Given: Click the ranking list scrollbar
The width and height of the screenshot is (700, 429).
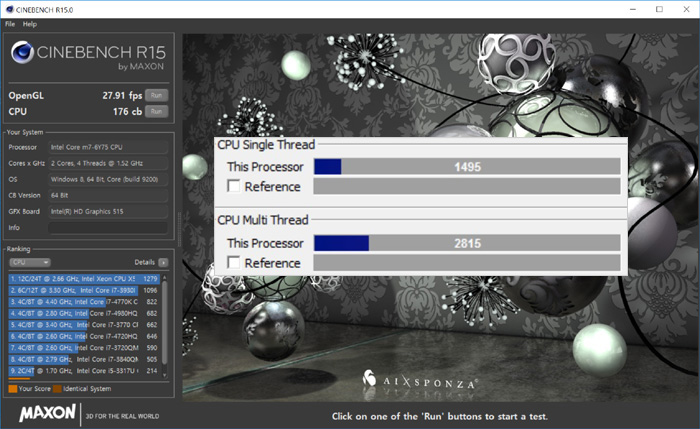Looking at the screenshot, I should tap(165, 322).
